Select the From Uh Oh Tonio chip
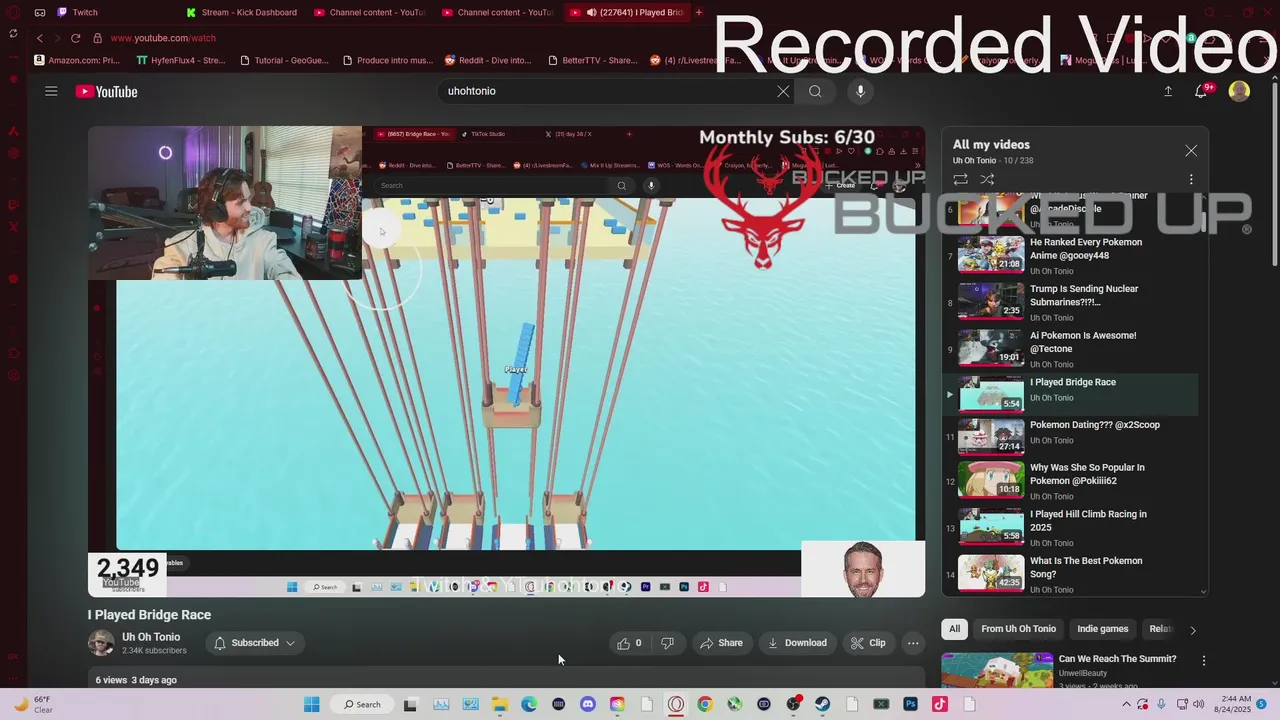1280x720 pixels. tap(1018, 629)
